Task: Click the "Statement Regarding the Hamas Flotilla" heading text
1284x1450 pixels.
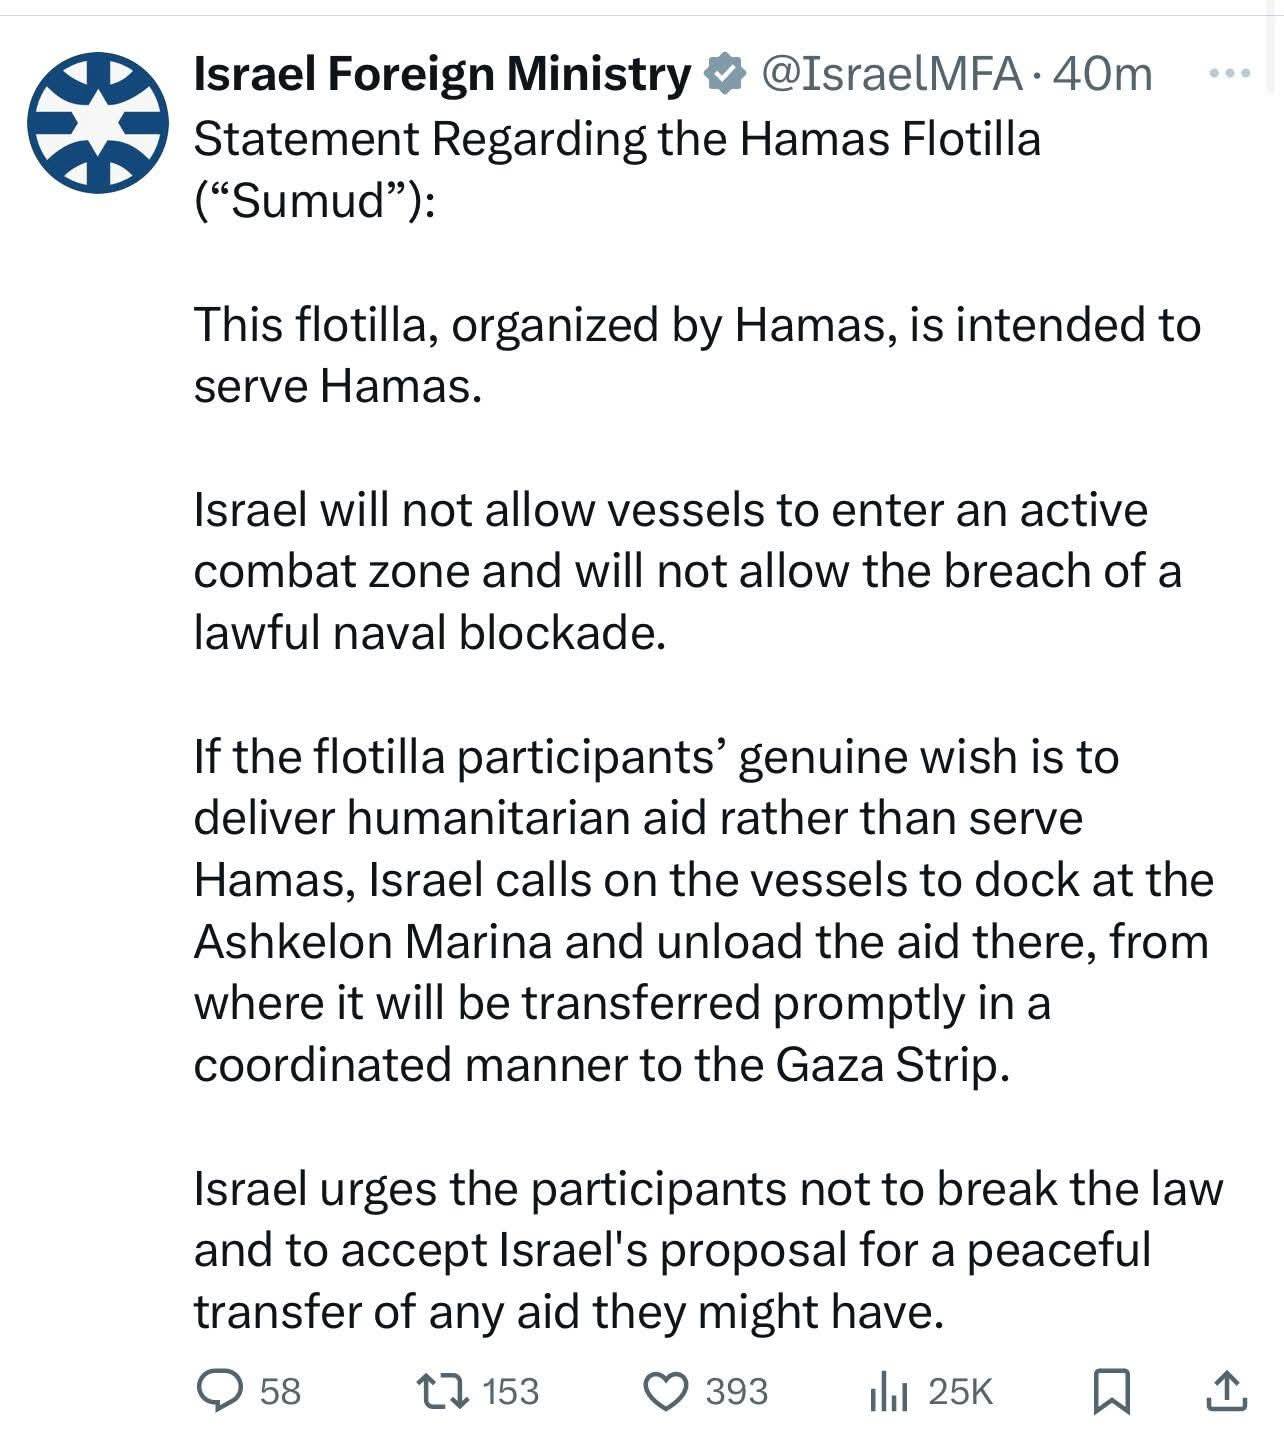Action: (x=616, y=140)
